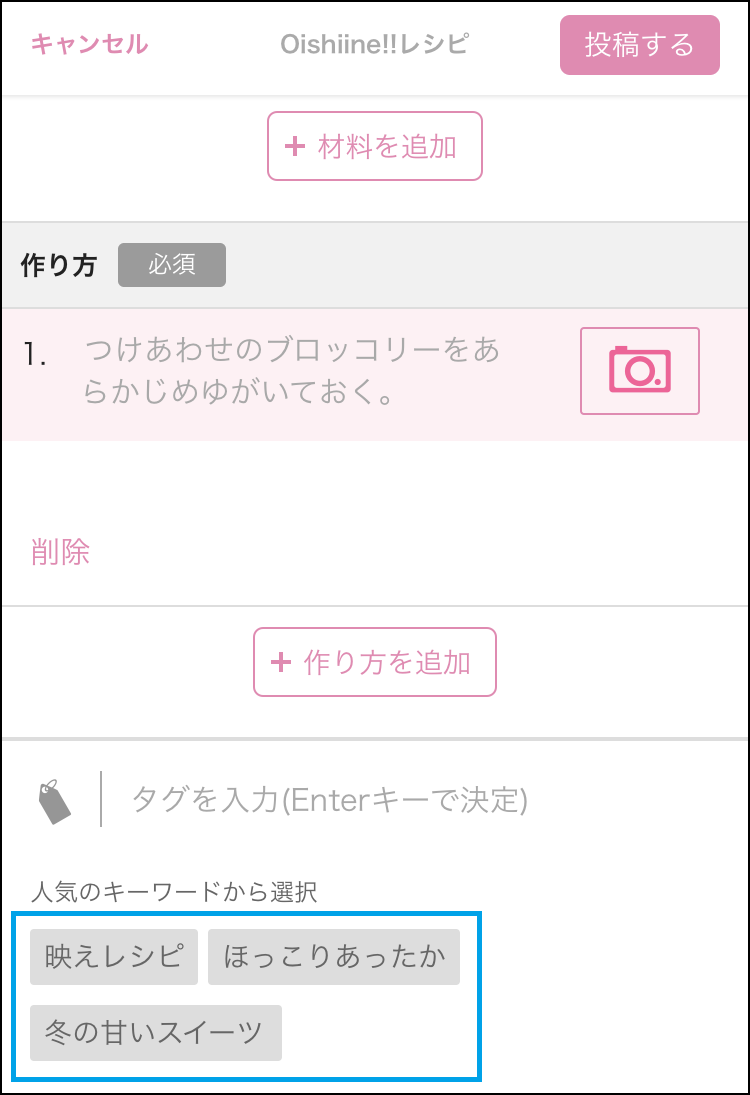Select the 映えレシピ keyword tag
This screenshot has width=750, height=1095.
114,957
